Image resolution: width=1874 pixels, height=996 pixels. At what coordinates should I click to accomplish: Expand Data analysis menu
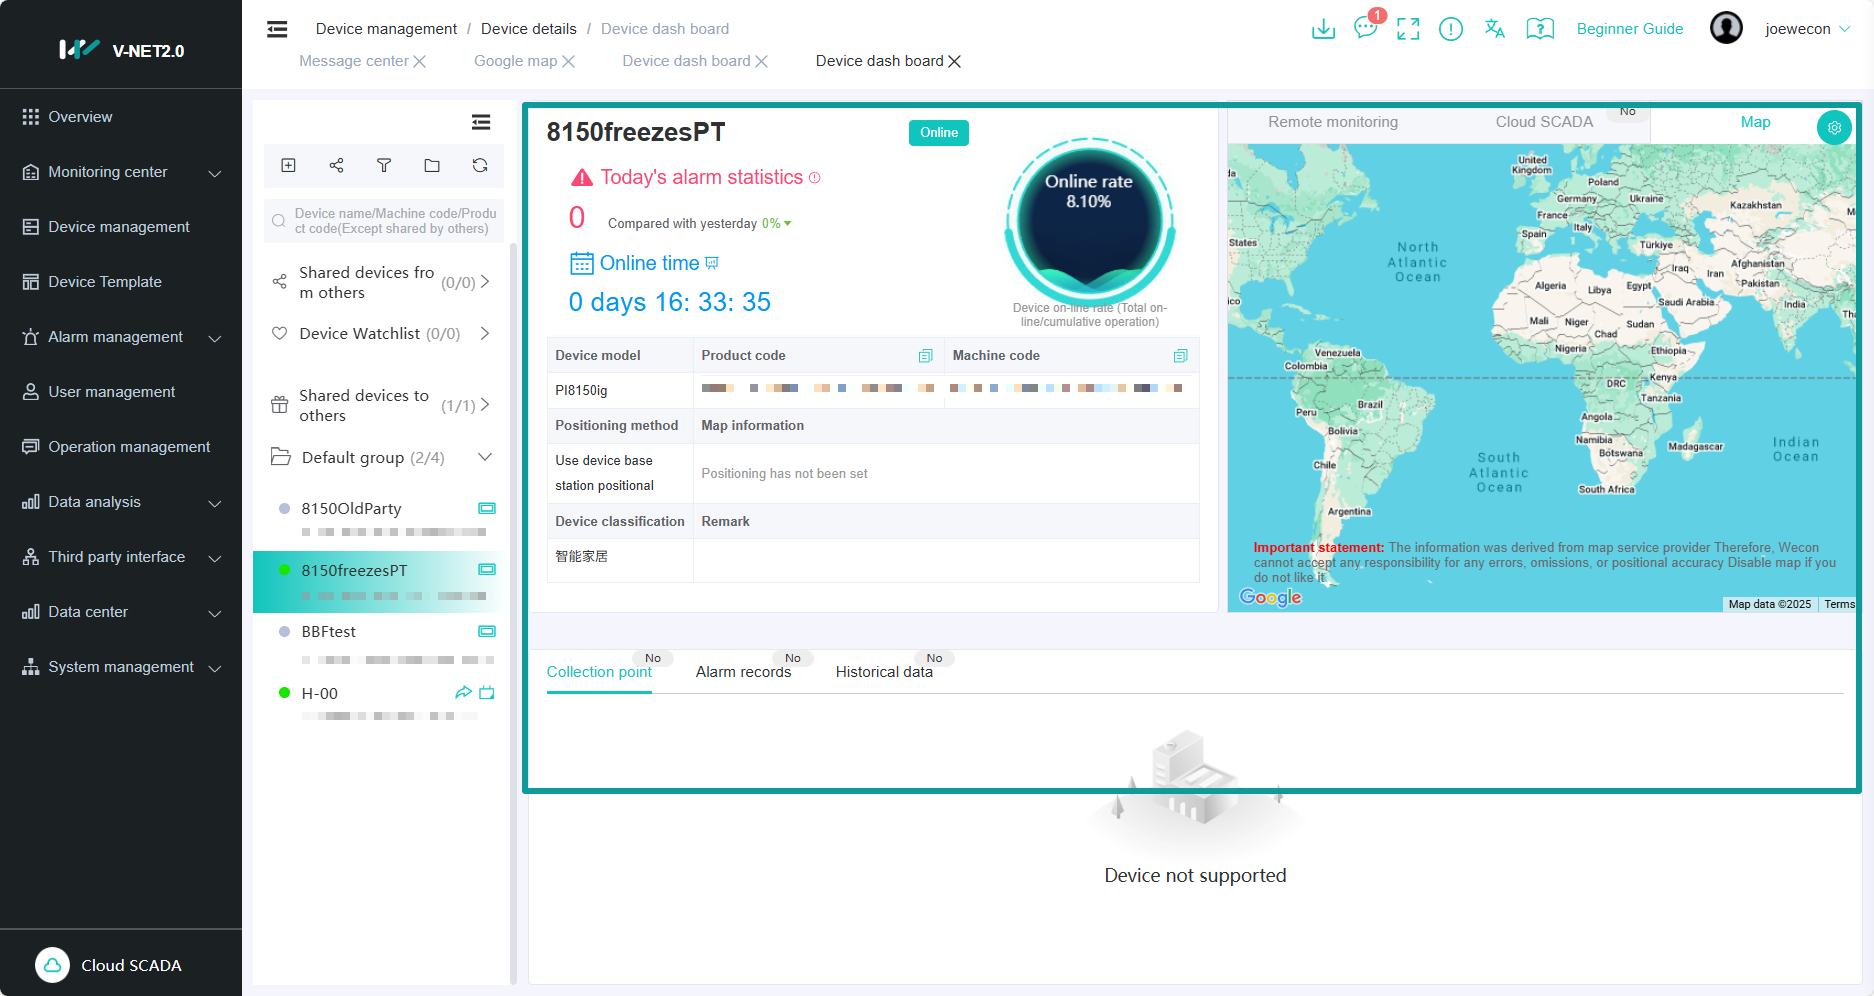[x=214, y=503]
